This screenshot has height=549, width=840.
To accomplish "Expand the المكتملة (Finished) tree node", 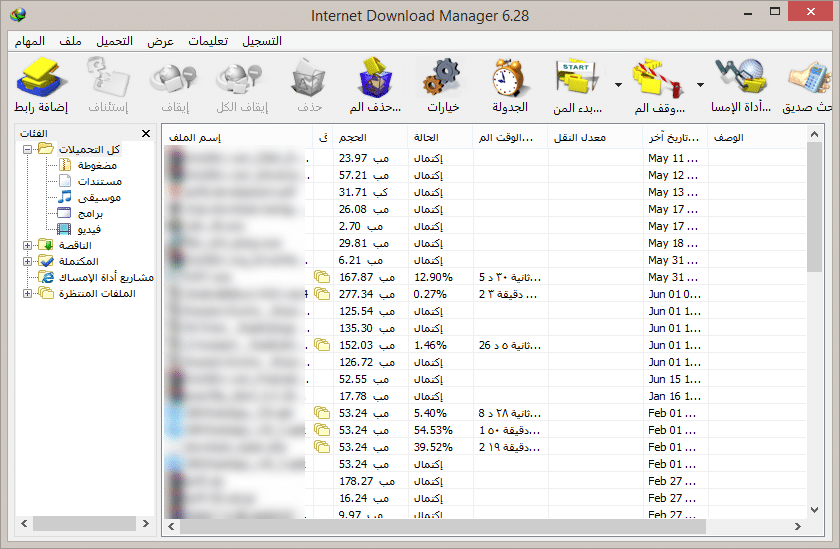I will coord(27,261).
